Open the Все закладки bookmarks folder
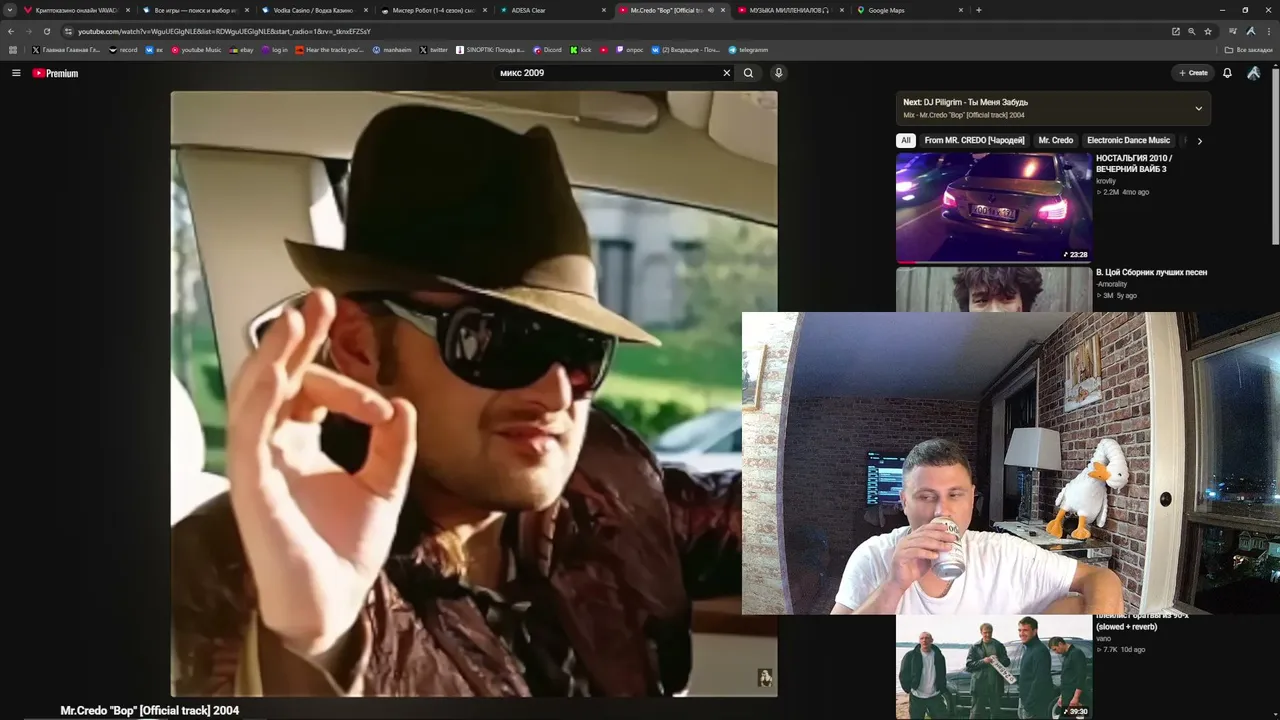Image resolution: width=1280 pixels, height=720 pixels. (1249, 50)
